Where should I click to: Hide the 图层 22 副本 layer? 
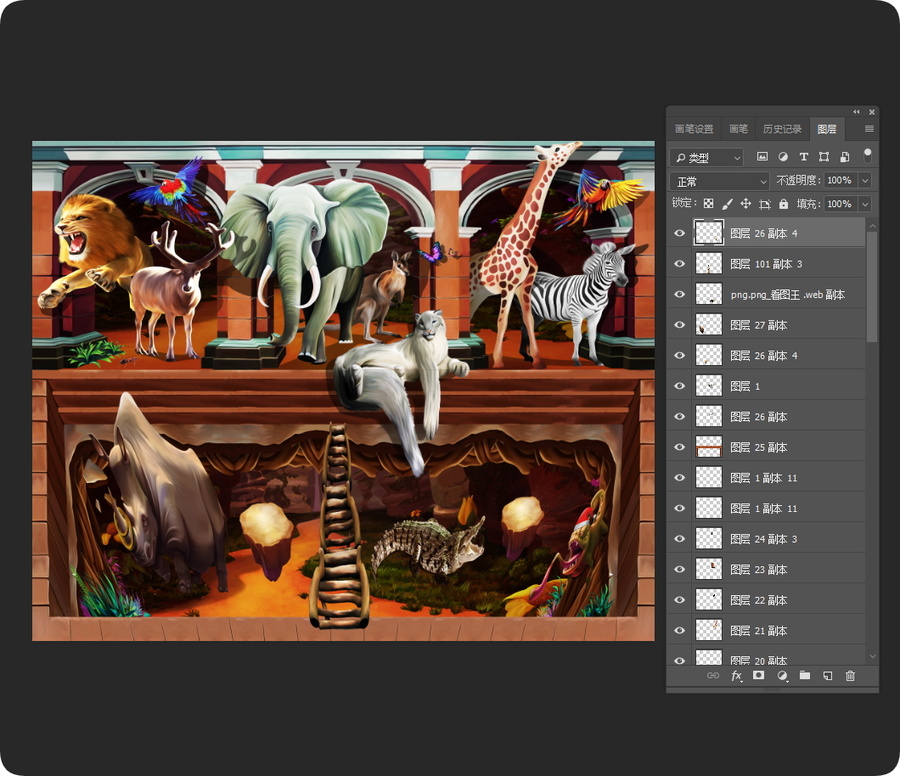tap(680, 600)
